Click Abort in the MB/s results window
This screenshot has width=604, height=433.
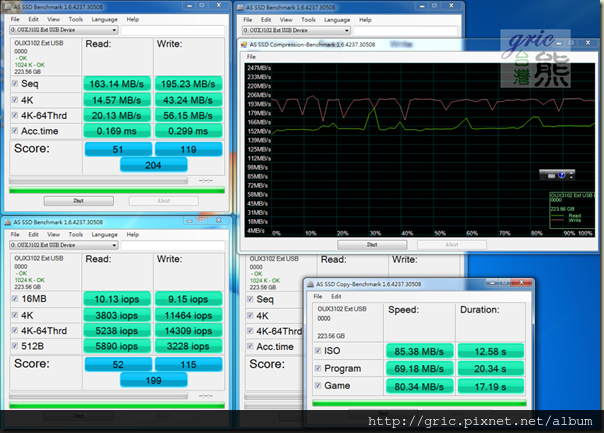164,201
